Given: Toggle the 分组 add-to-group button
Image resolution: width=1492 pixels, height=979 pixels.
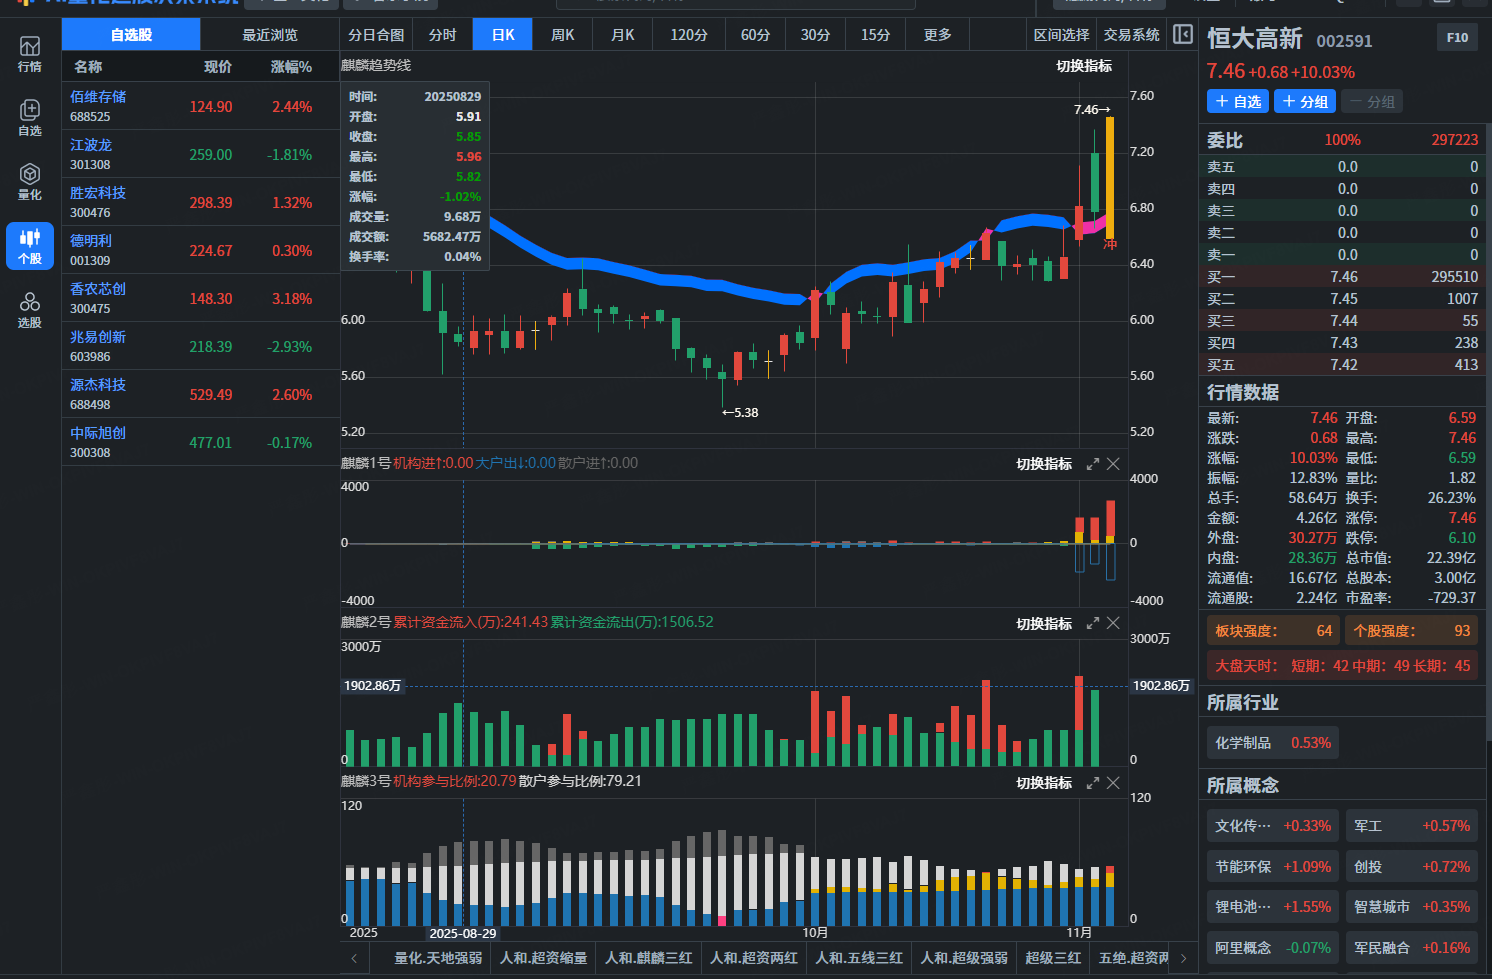Looking at the screenshot, I should (x=1305, y=101).
